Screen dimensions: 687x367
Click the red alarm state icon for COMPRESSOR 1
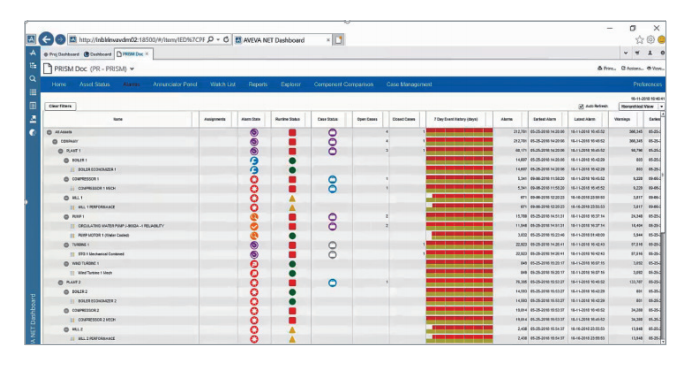pyautogui.click(x=254, y=179)
